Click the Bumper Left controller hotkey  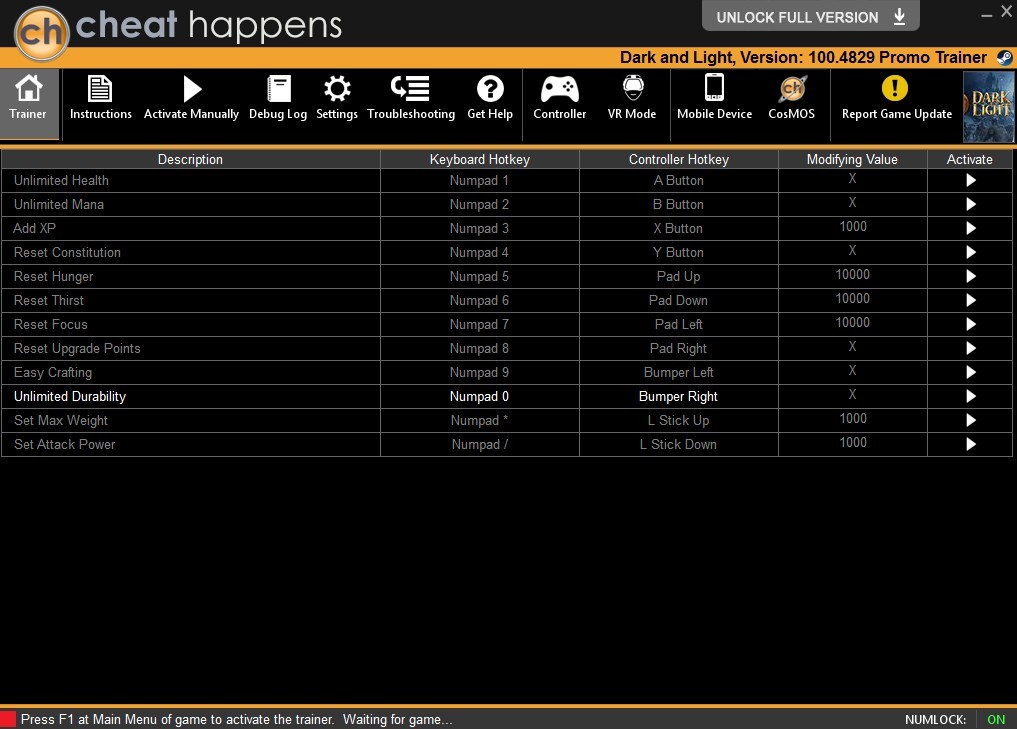[x=678, y=372]
